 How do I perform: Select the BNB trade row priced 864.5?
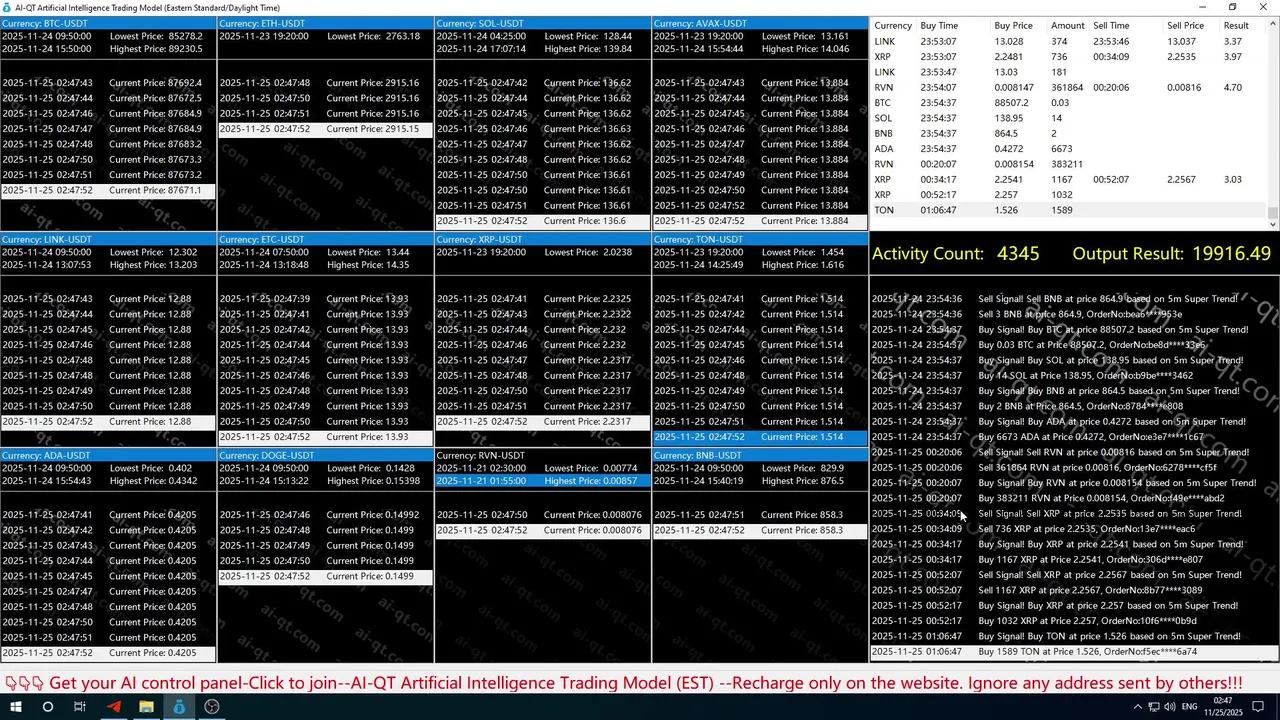1069,133
